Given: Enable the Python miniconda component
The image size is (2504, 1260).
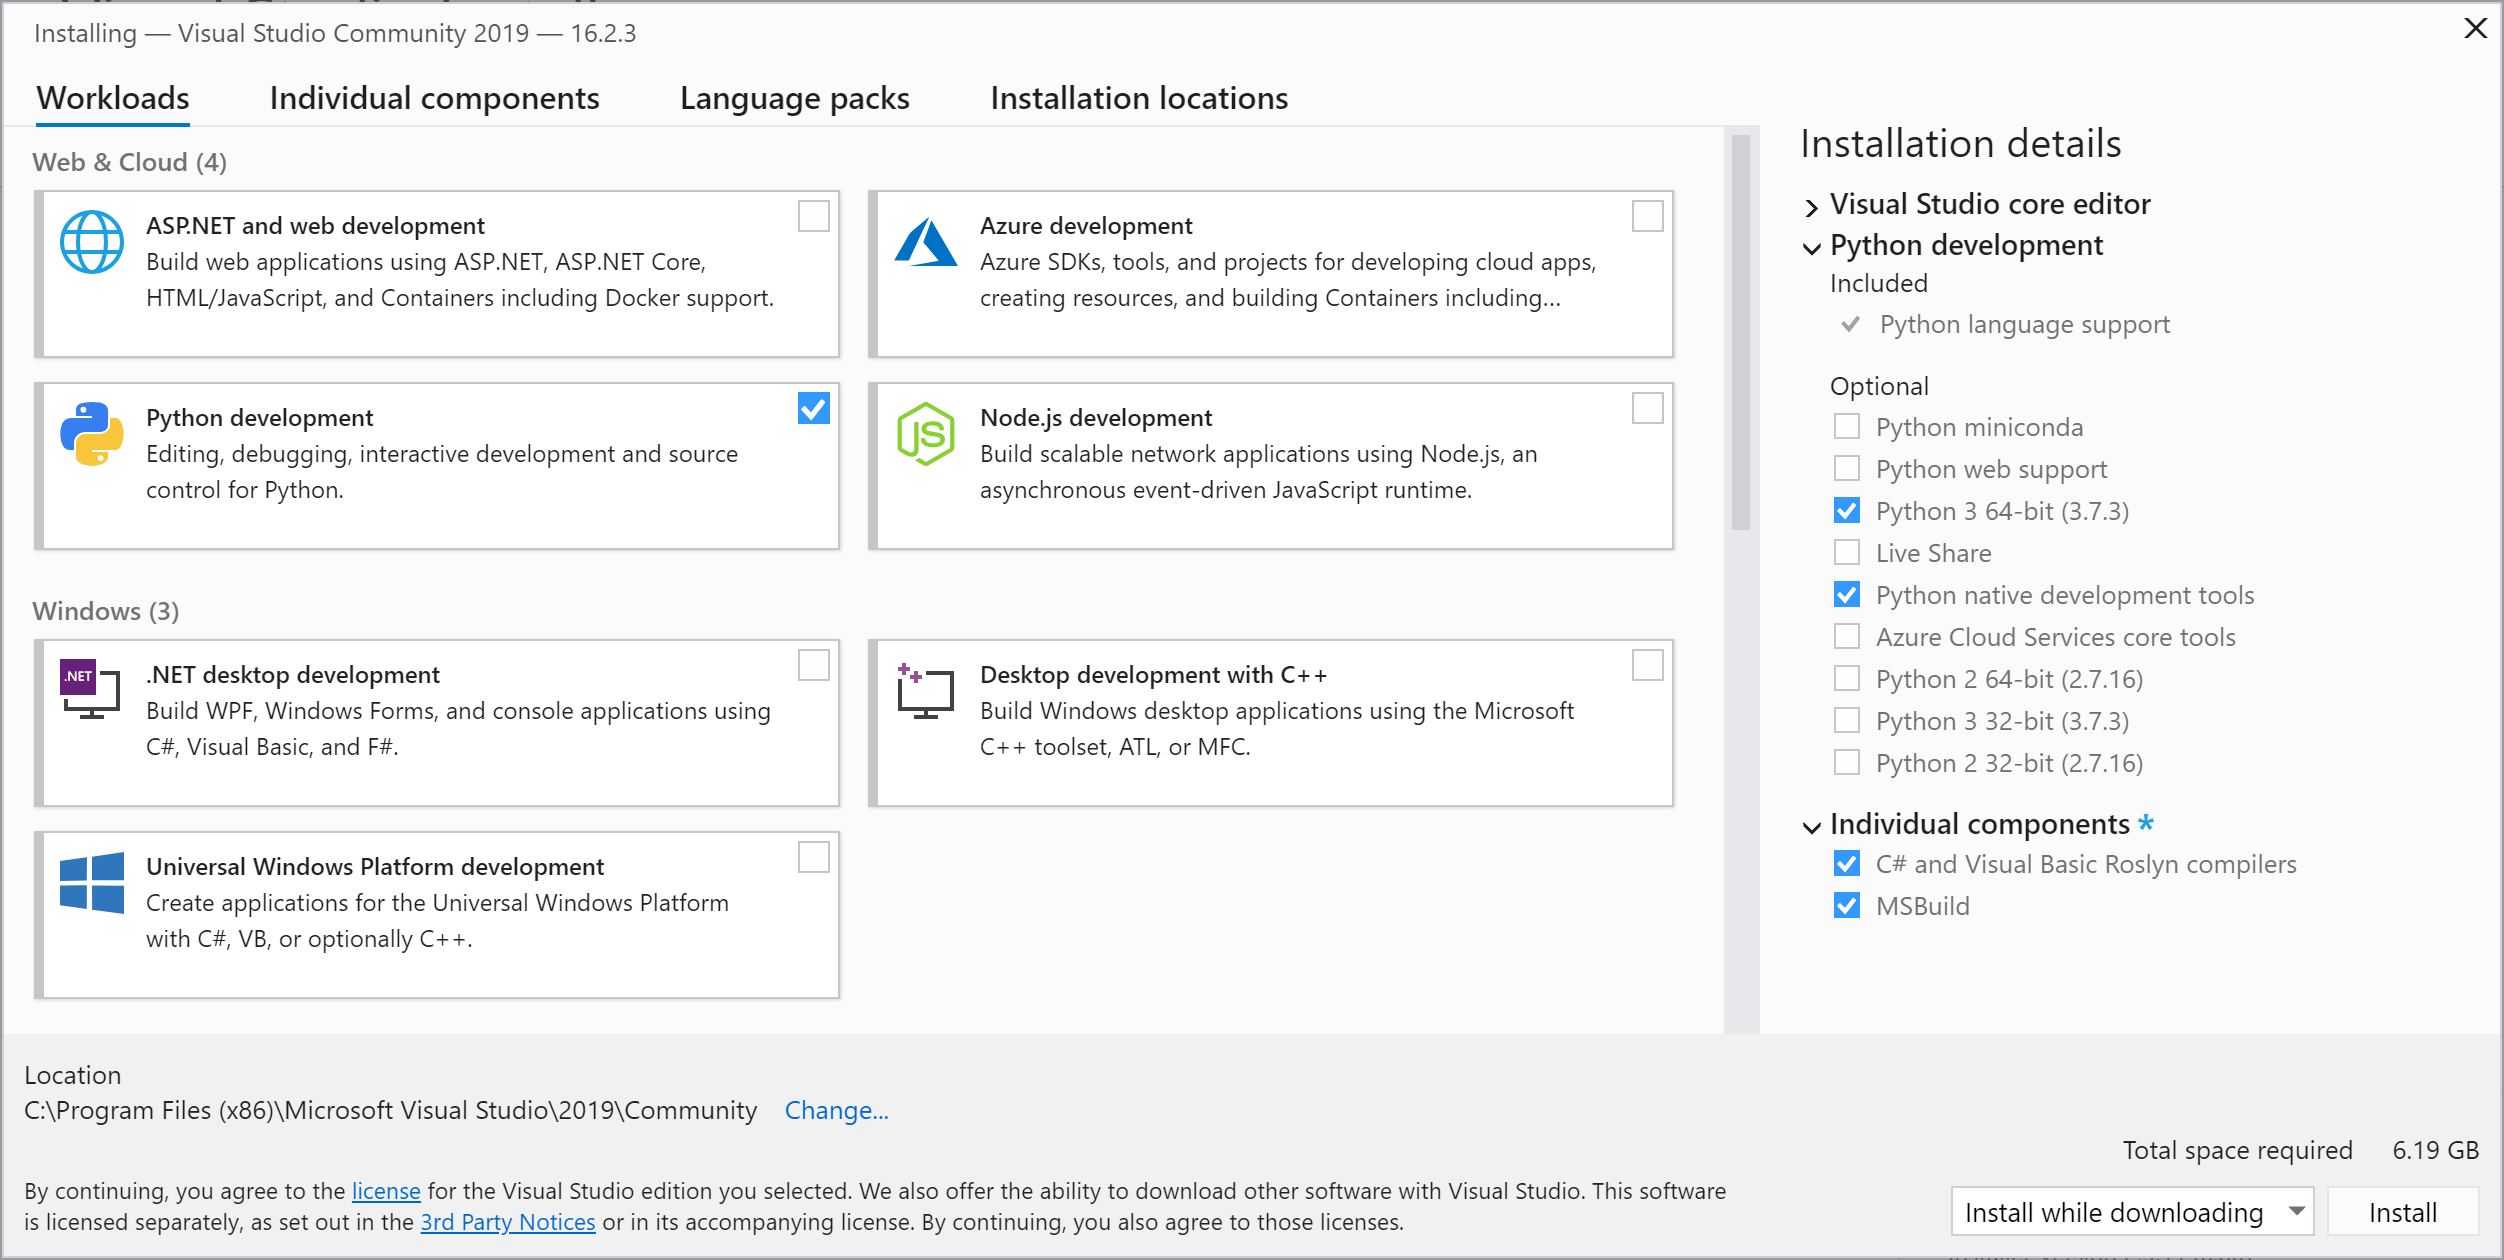Looking at the screenshot, I should click(1845, 426).
